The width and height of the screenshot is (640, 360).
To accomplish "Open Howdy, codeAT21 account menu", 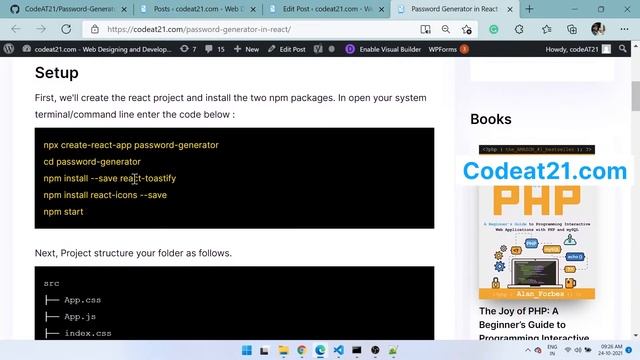I will pyautogui.click(x=578, y=49).
